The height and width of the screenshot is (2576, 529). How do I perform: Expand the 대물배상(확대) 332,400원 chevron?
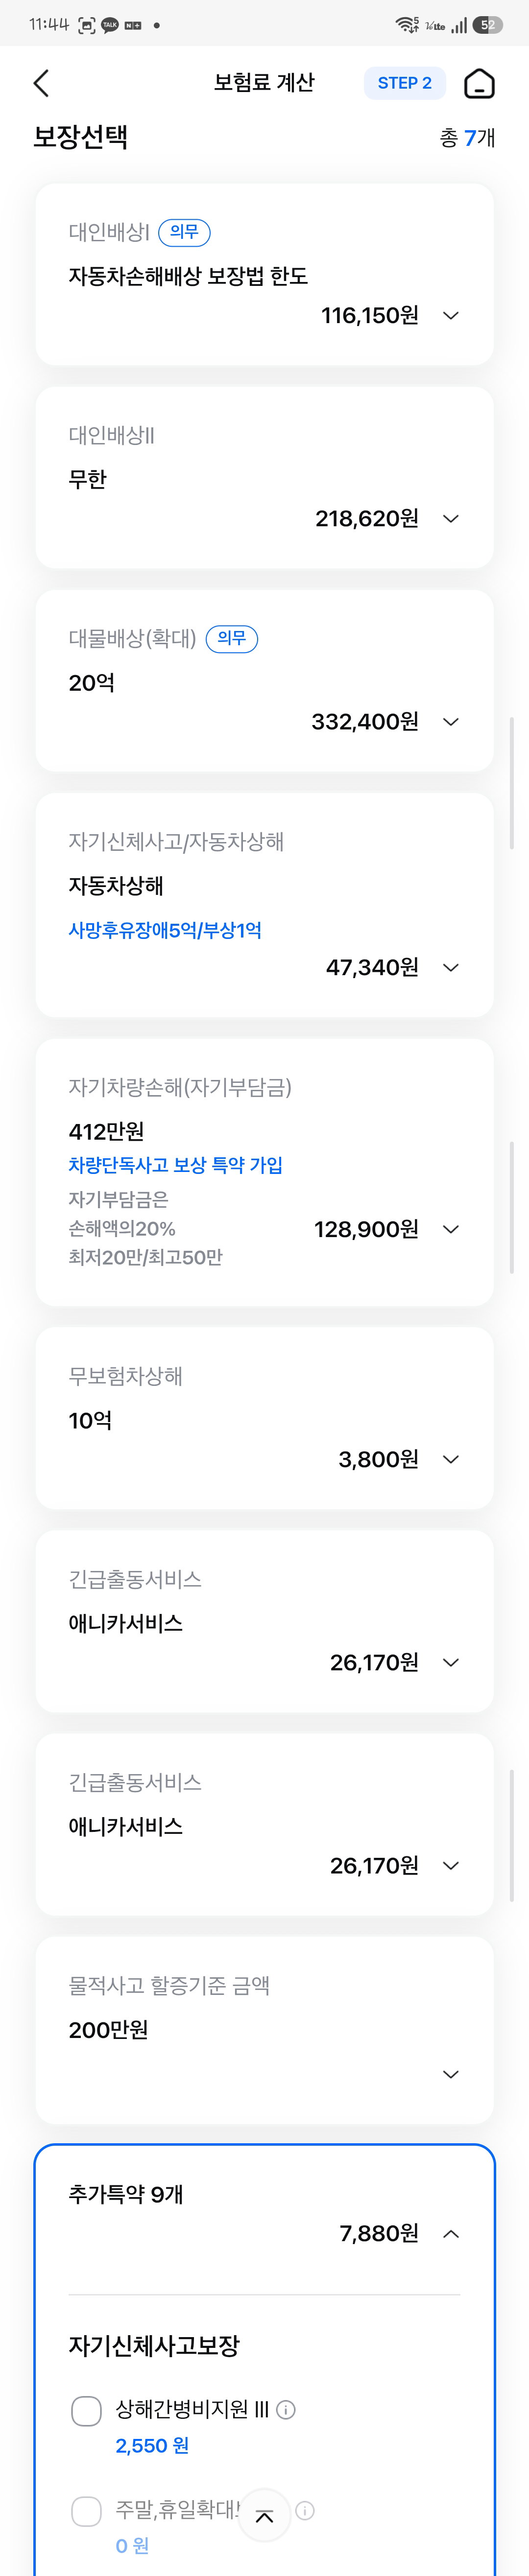pos(451,721)
